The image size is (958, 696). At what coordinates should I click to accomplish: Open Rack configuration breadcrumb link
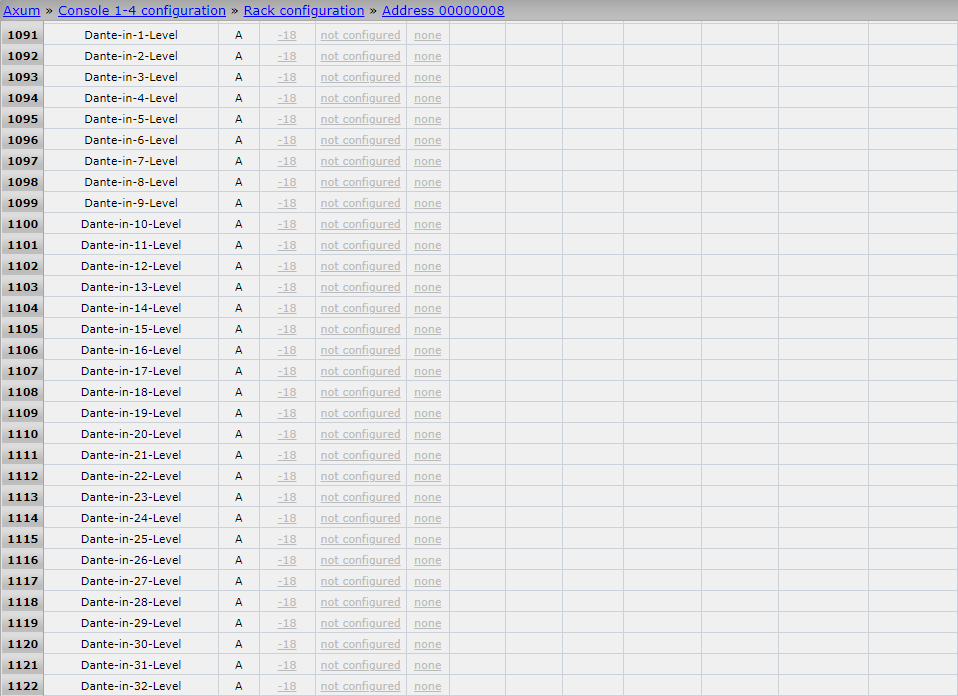304,11
